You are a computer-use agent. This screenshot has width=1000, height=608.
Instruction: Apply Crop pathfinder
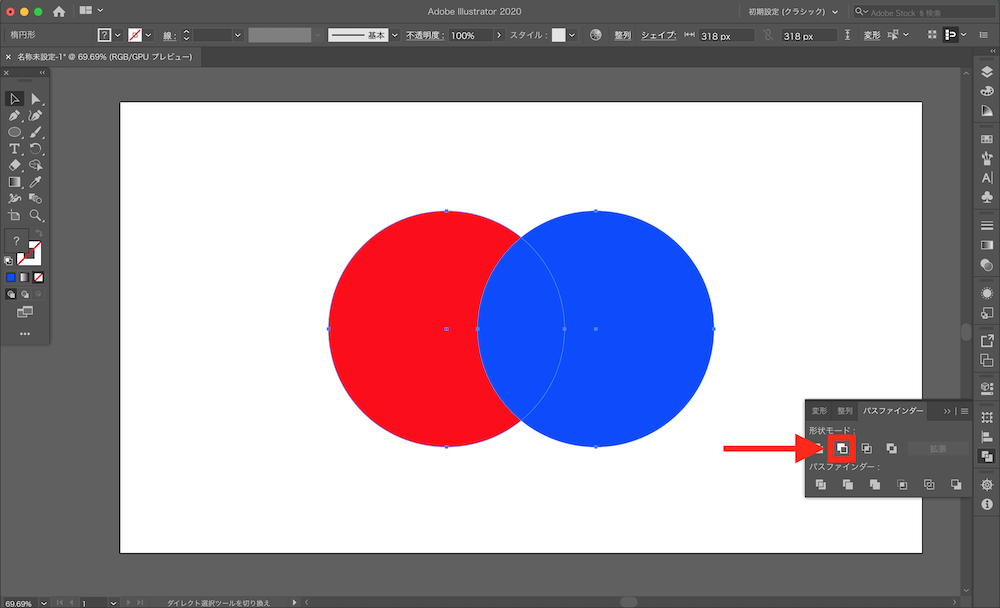pyautogui.click(x=902, y=485)
